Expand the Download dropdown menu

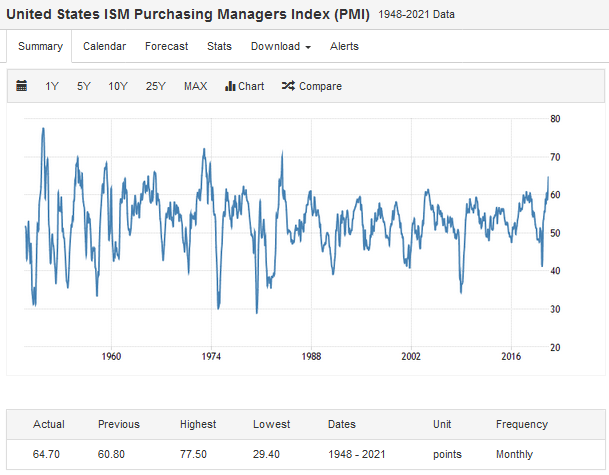click(x=281, y=46)
